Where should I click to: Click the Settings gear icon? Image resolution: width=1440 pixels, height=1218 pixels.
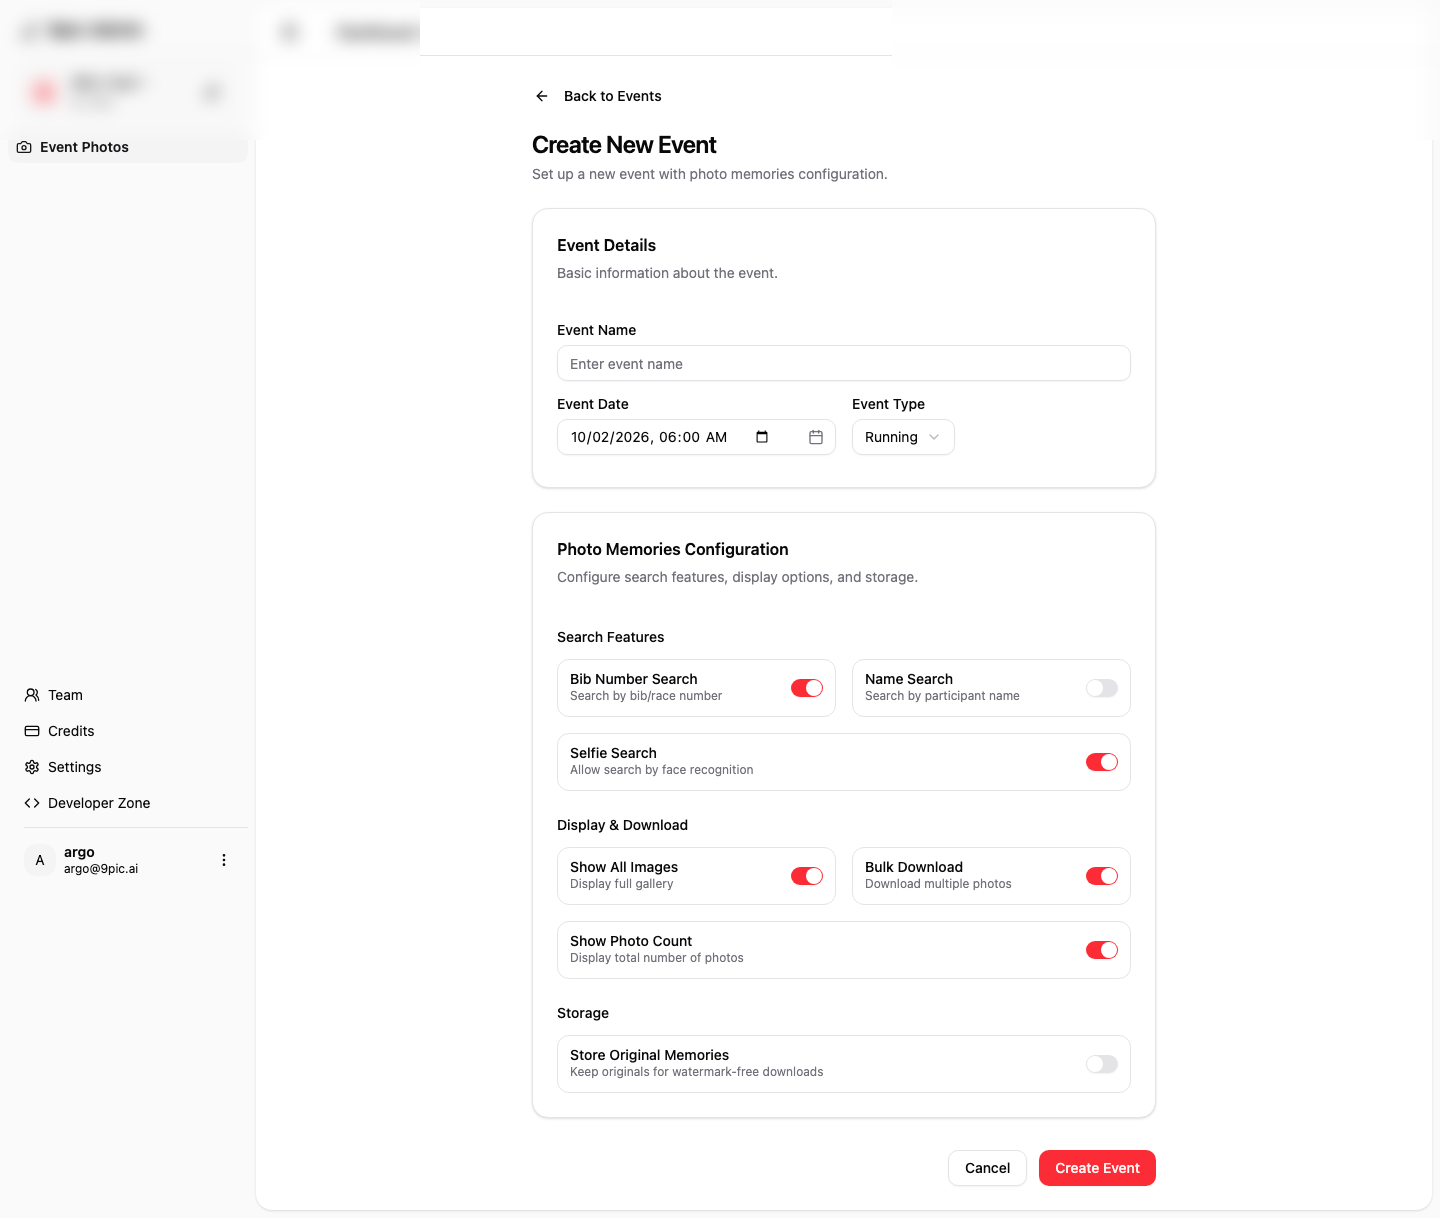[32, 767]
